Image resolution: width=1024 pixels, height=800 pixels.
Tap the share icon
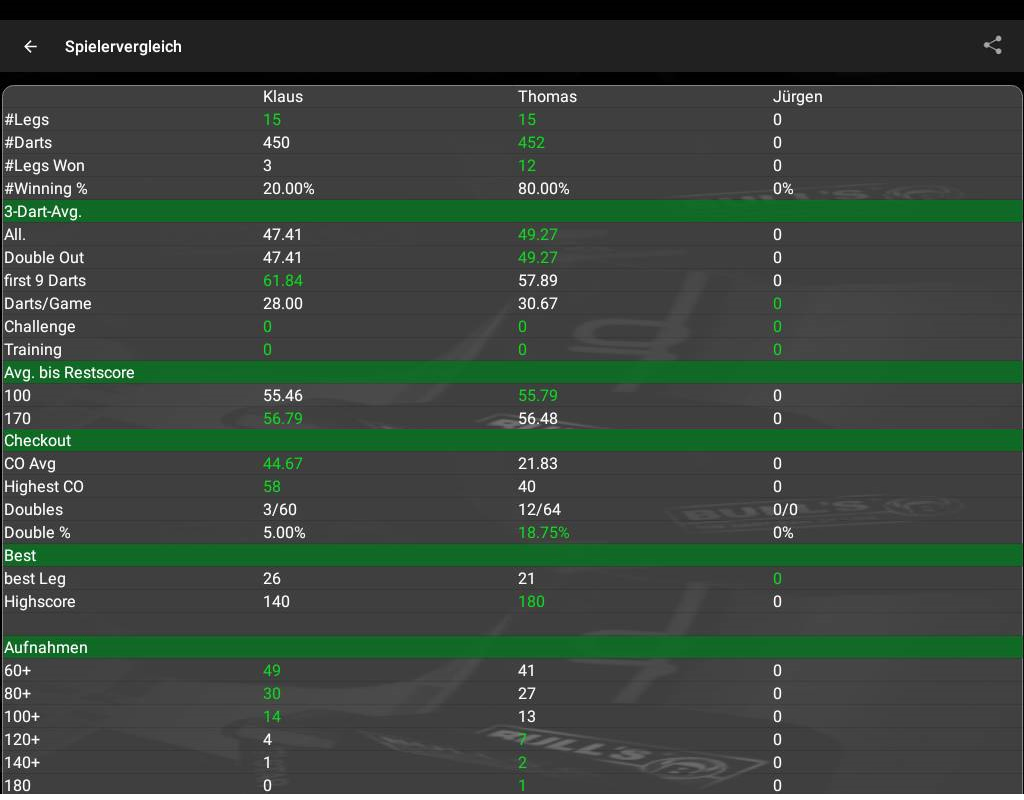[x=992, y=45]
